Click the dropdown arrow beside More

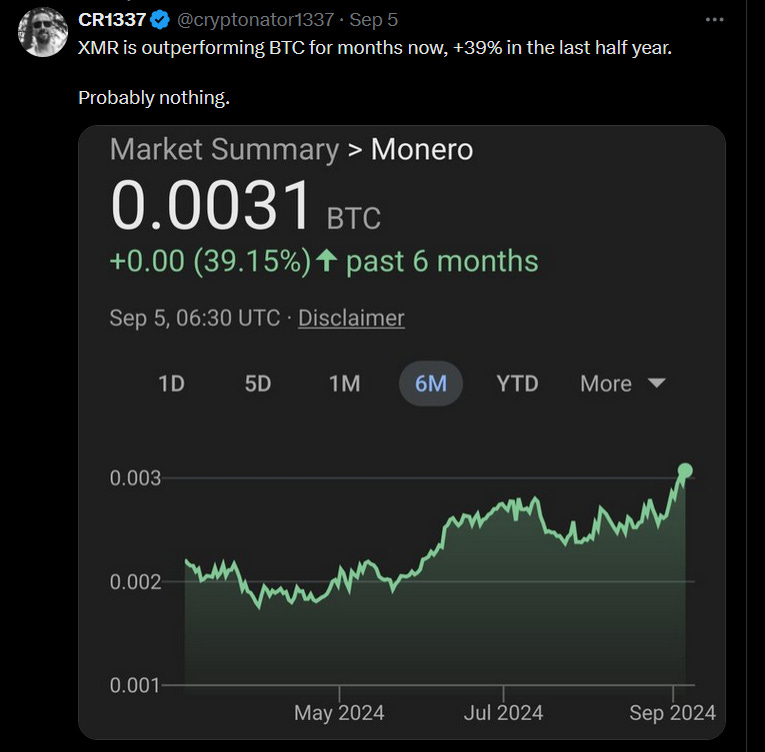point(656,384)
